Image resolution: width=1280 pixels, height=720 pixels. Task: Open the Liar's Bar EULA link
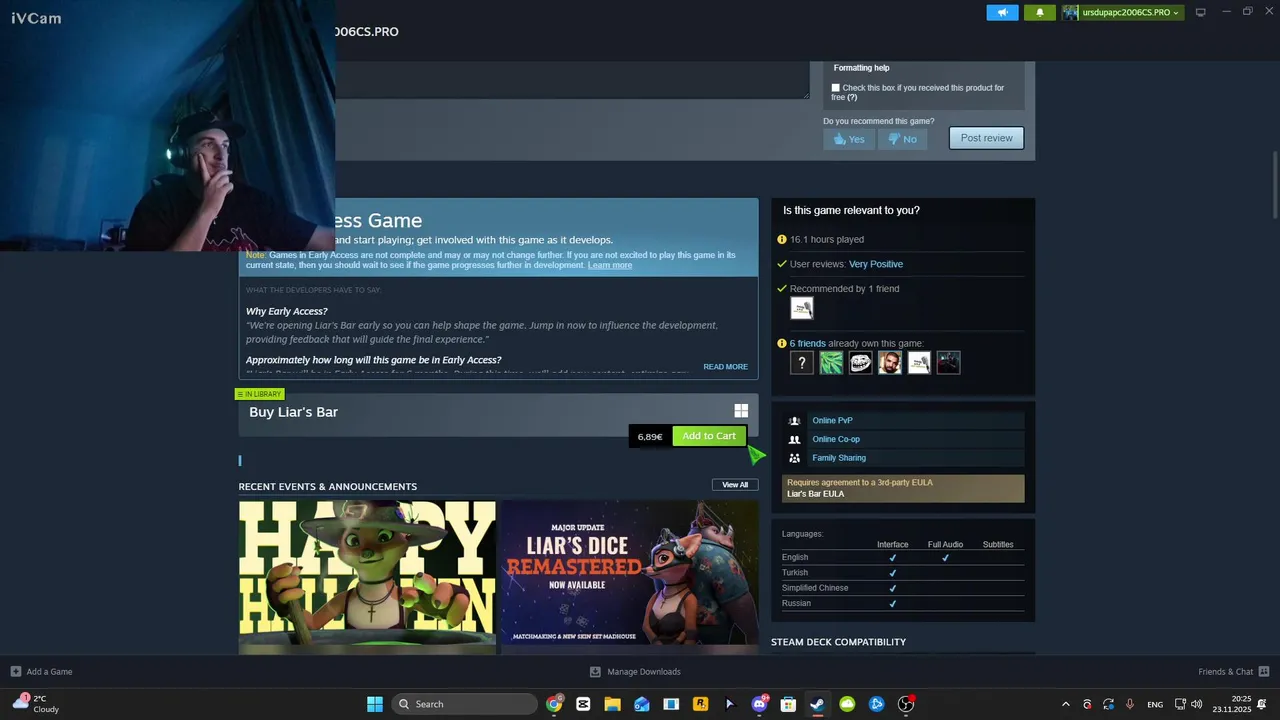click(x=815, y=494)
